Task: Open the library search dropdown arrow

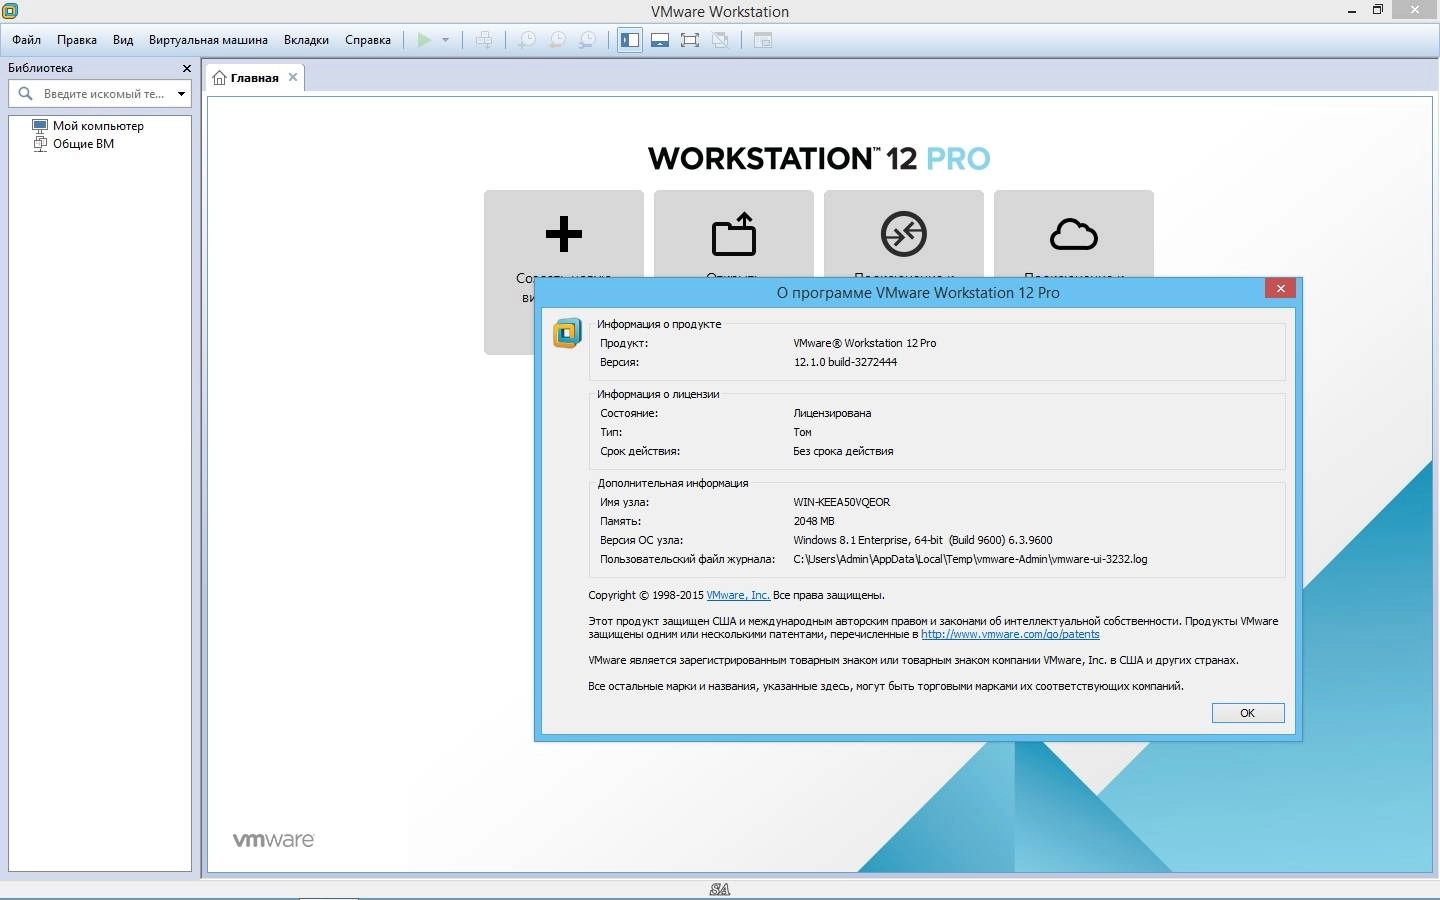Action: pos(181,94)
